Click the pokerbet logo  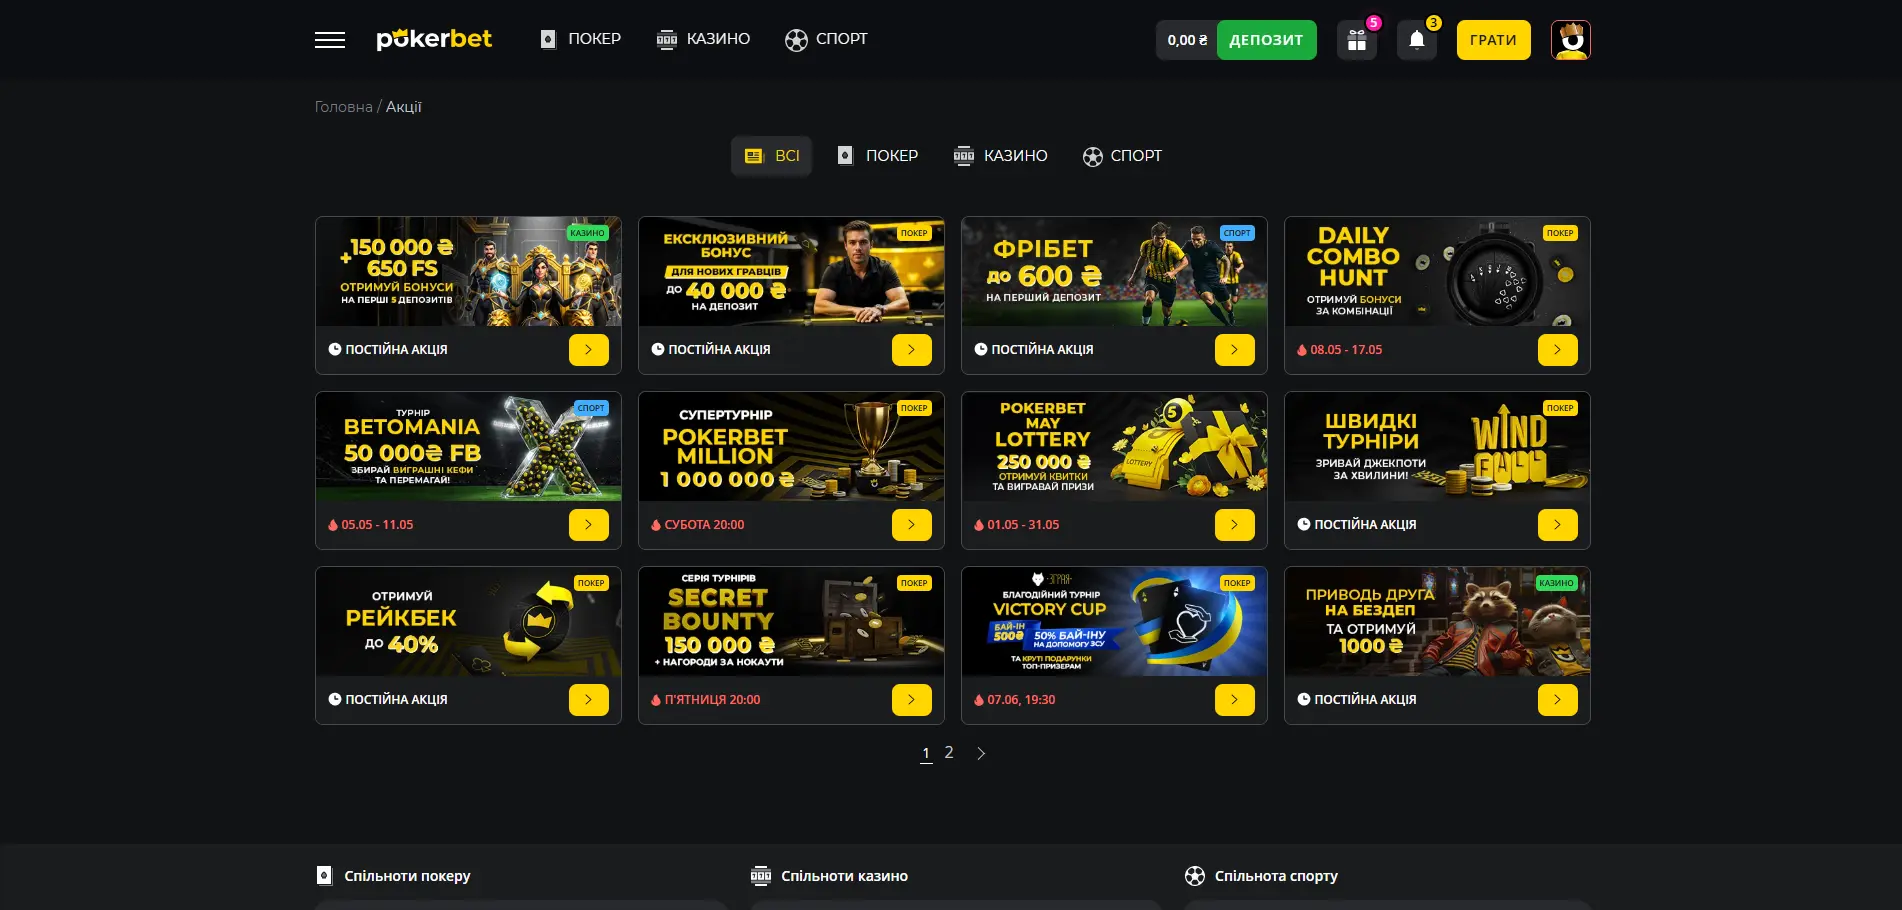tap(434, 39)
